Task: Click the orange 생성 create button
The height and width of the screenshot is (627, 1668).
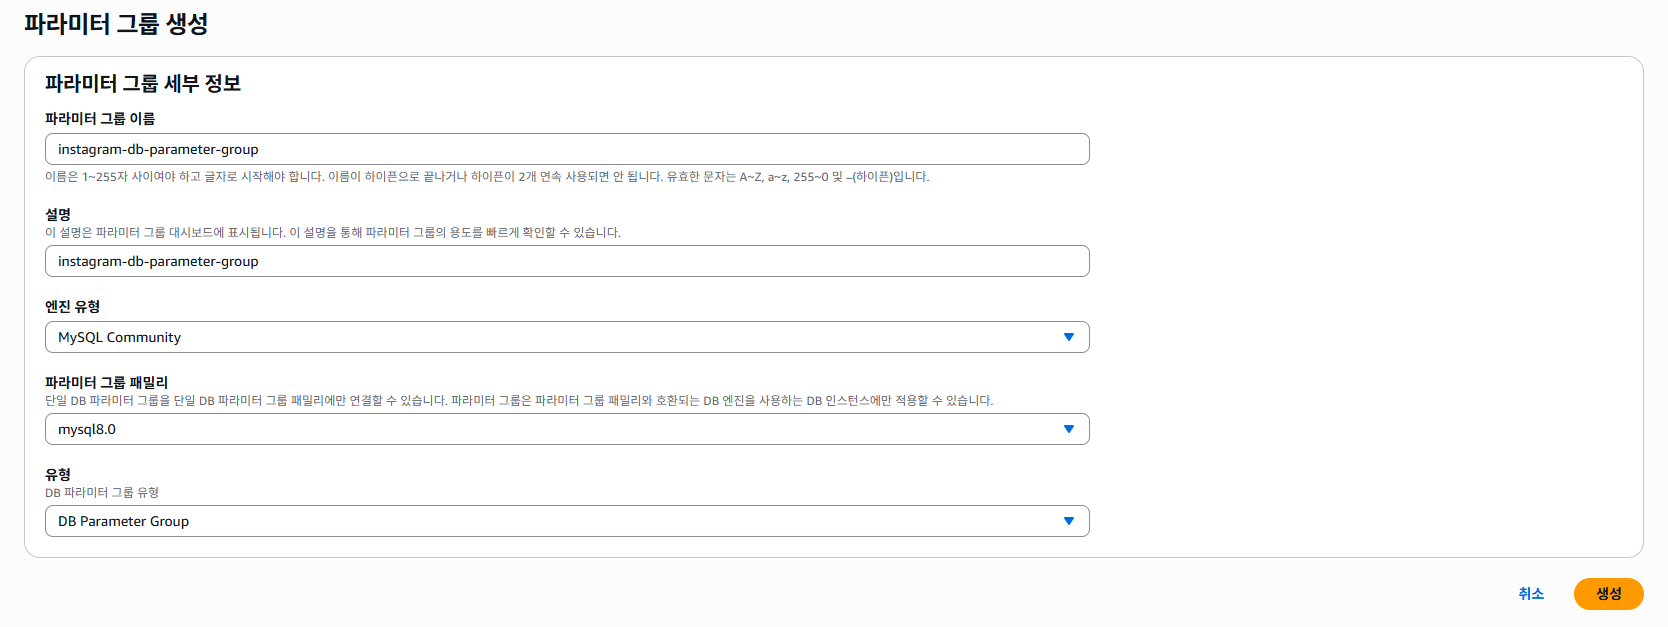Action: 1608,594
